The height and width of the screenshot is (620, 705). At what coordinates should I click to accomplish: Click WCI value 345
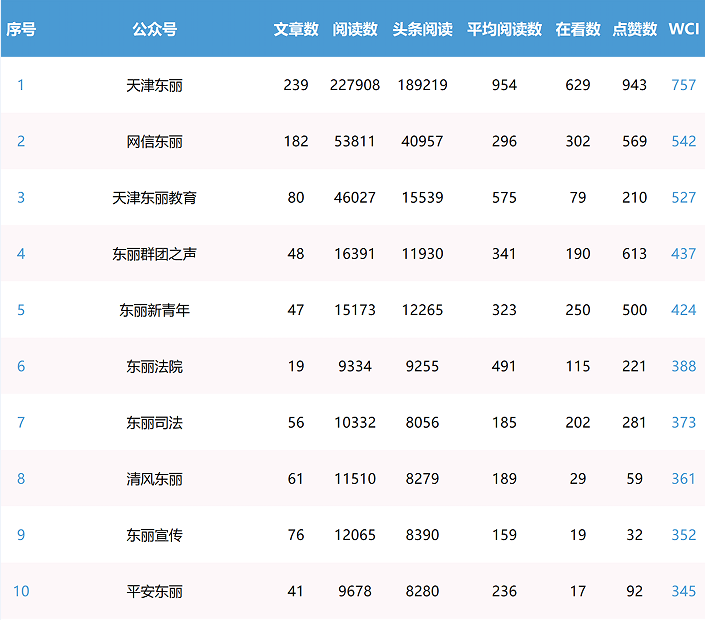pos(684,591)
